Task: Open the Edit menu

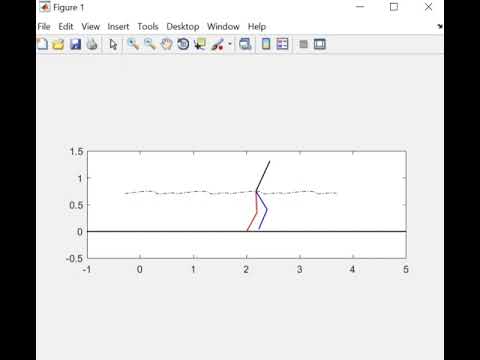Action: pyautogui.click(x=66, y=27)
